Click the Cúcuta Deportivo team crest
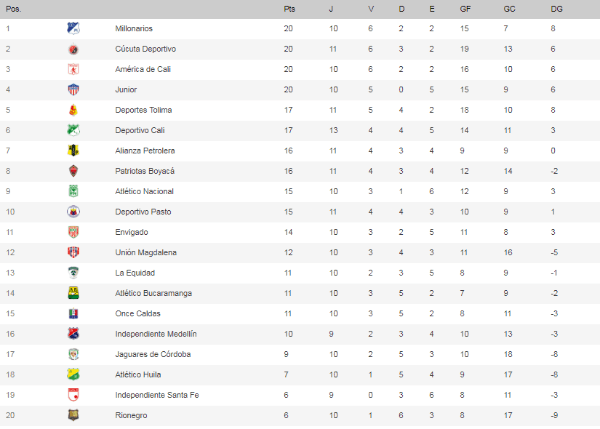 73,48
